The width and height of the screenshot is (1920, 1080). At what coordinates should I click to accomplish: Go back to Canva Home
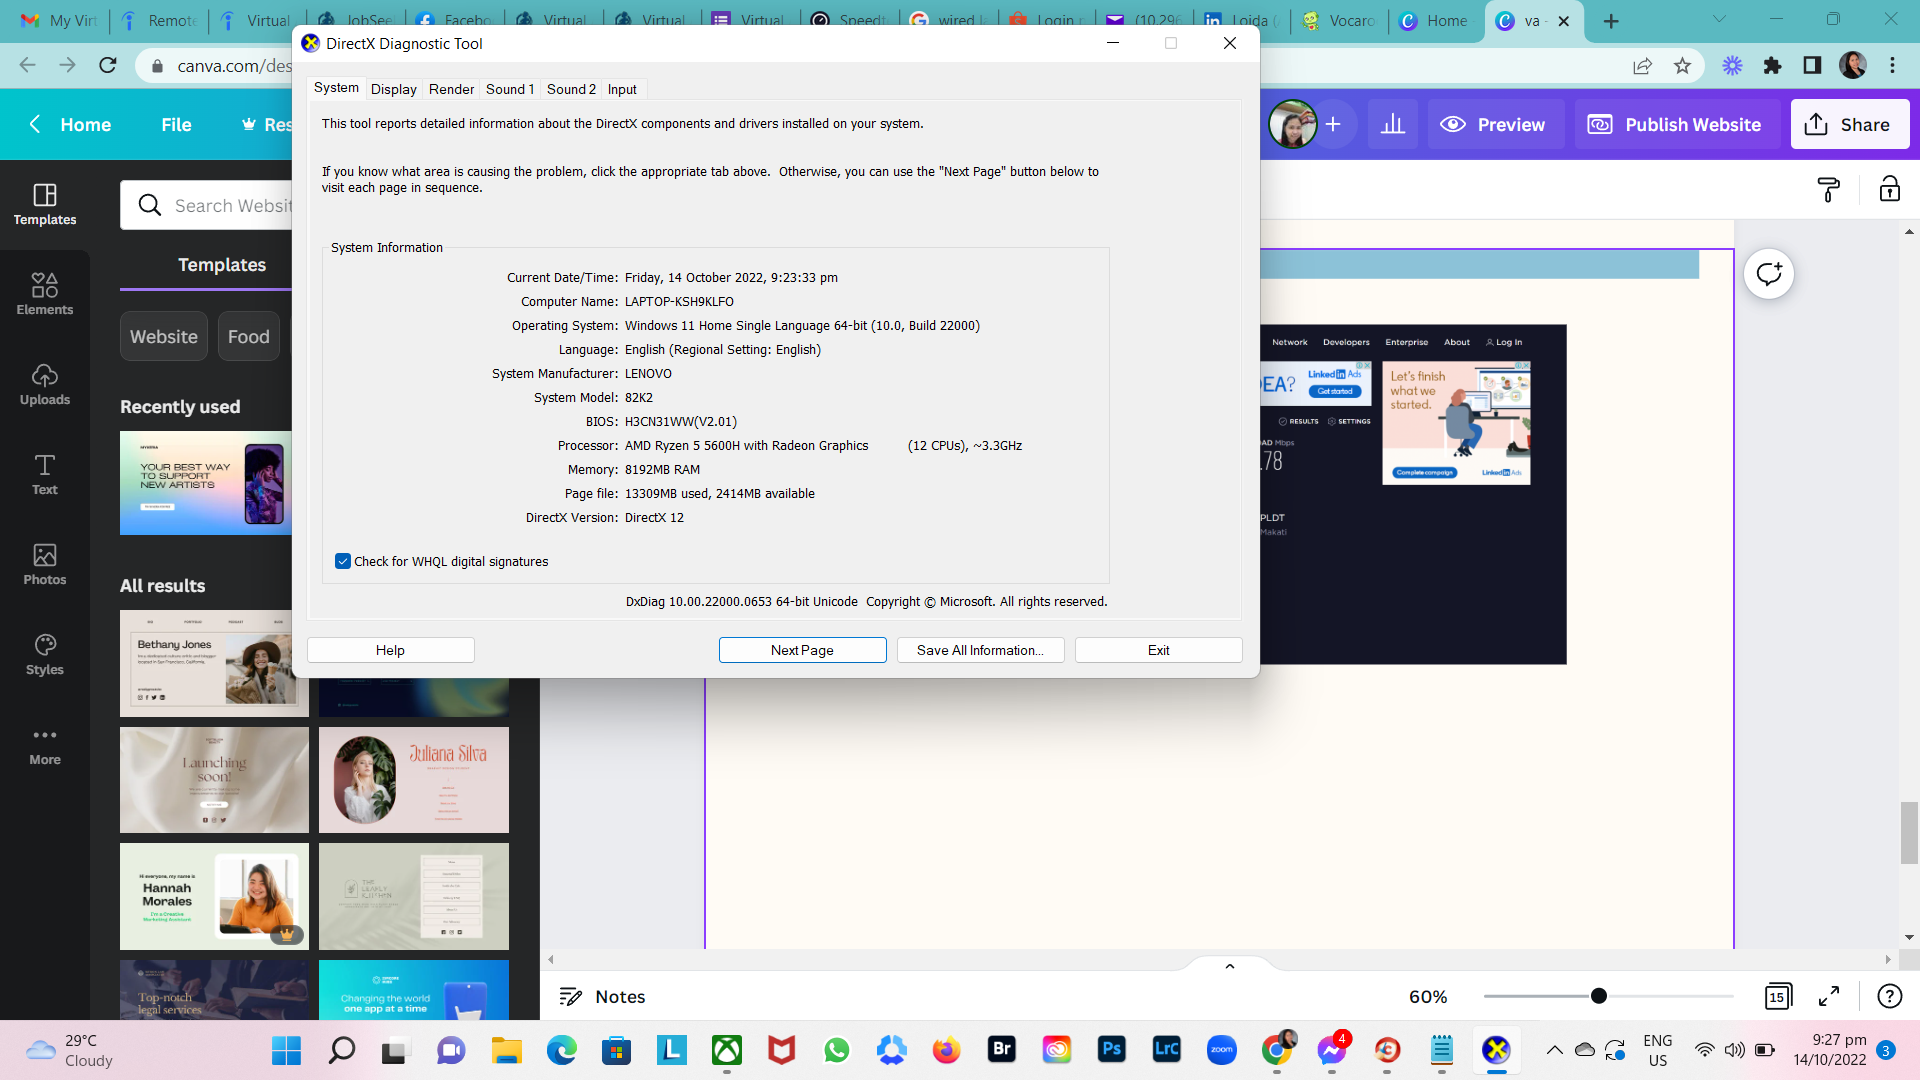70,124
